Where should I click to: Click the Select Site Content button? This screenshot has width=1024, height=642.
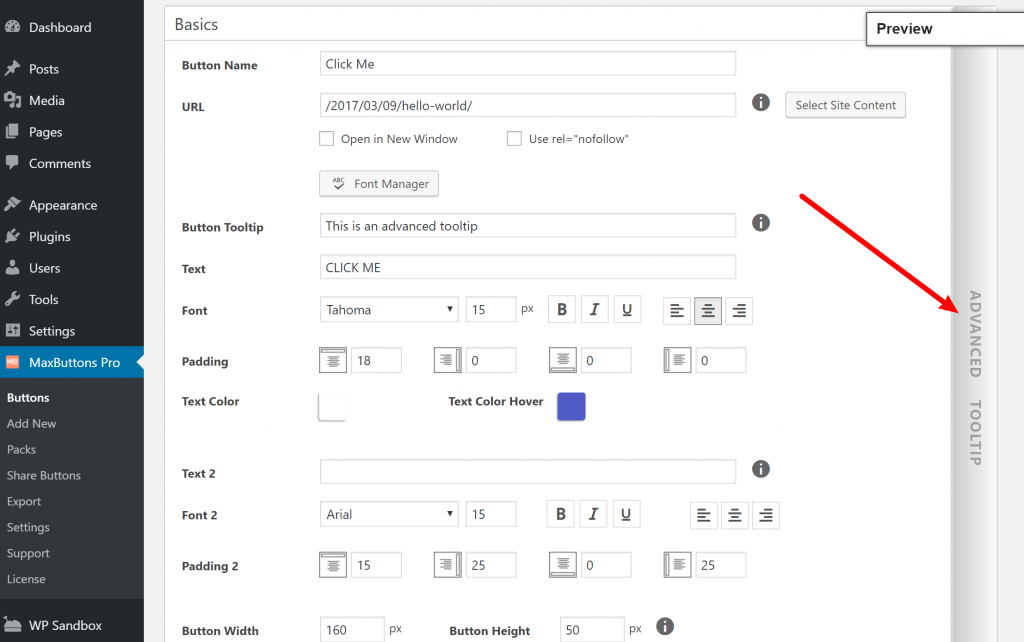click(x=845, y=104)
